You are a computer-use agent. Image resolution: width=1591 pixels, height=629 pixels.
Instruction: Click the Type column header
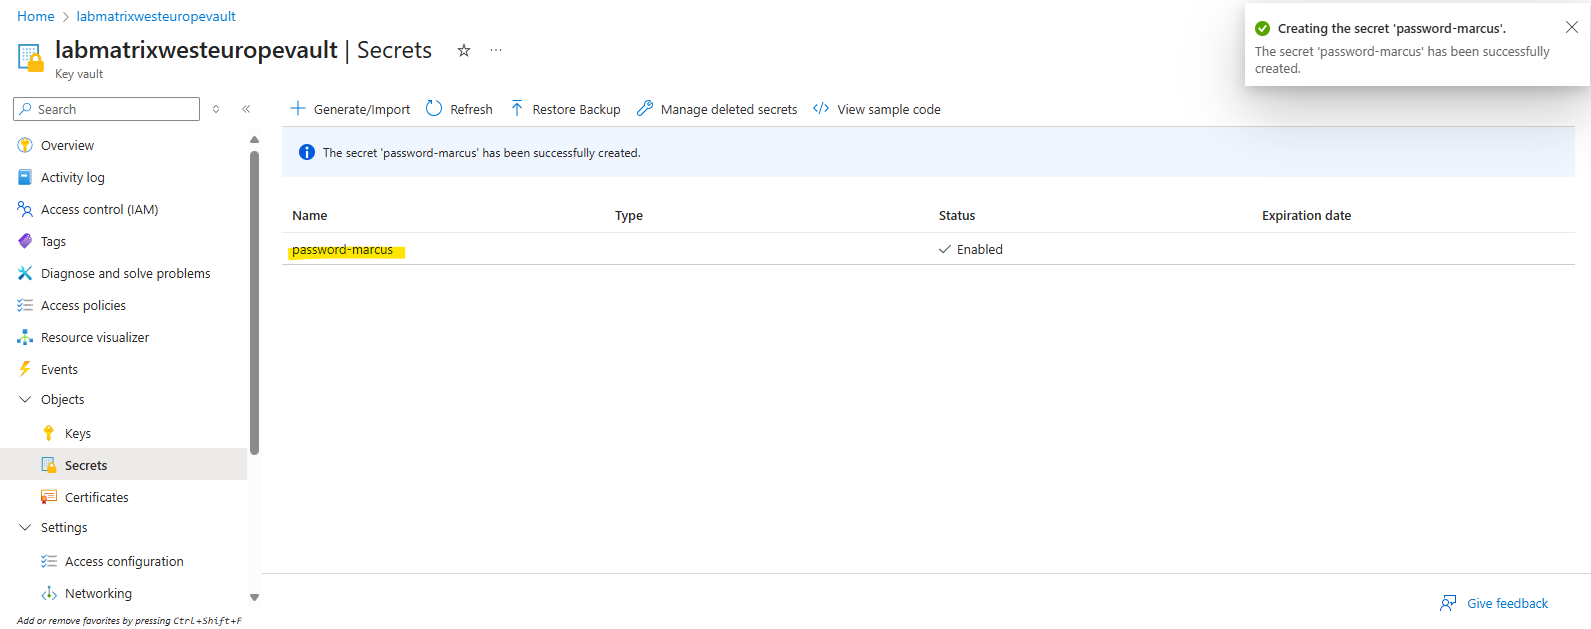629,215
